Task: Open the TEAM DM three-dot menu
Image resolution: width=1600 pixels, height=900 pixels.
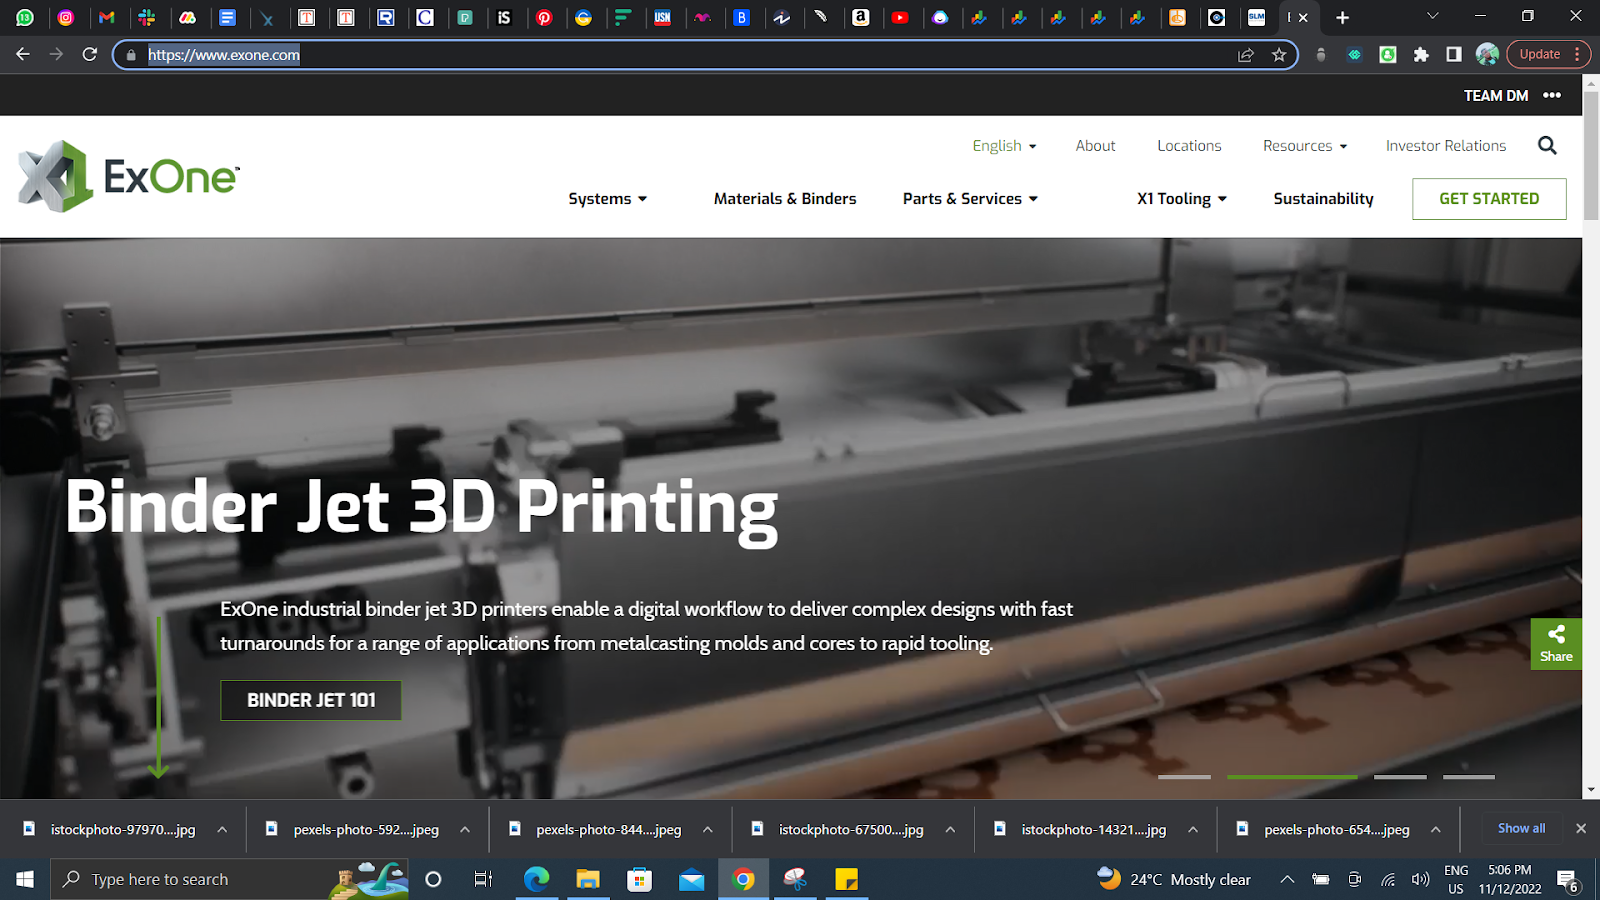Action: [1552, 95]
